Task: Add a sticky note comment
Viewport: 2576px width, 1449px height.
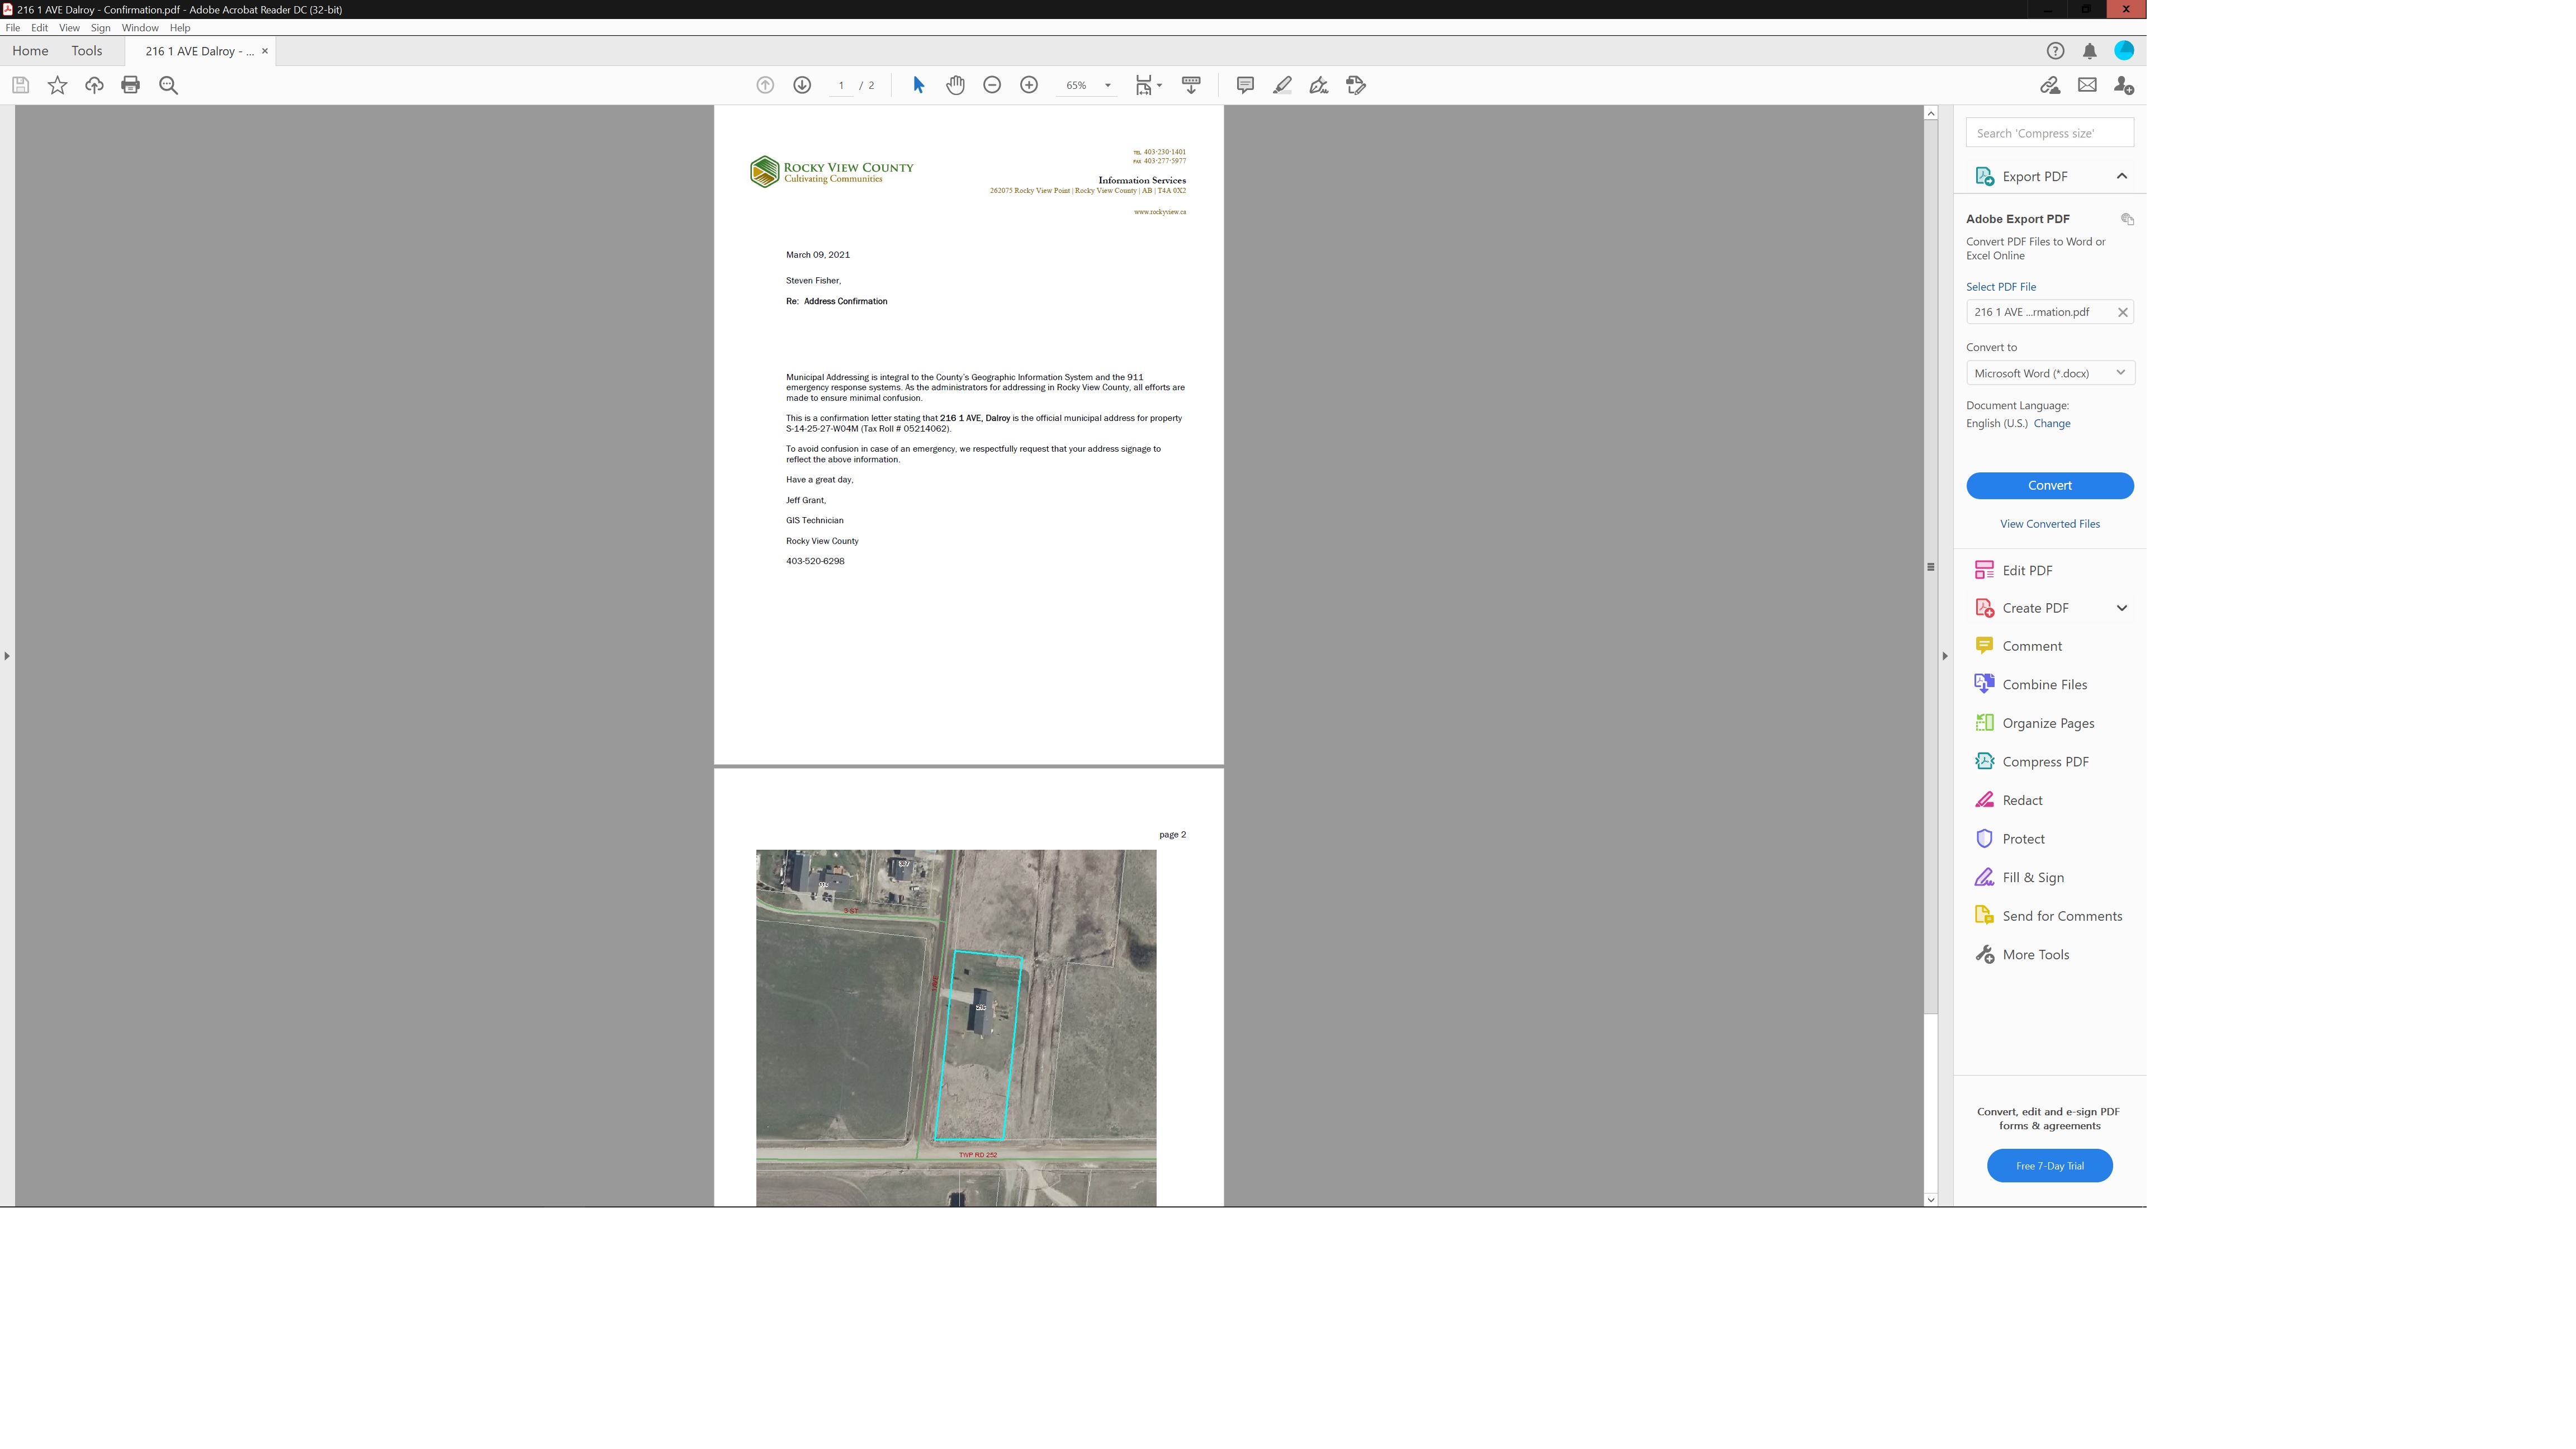Action: tap(1244, 85)
